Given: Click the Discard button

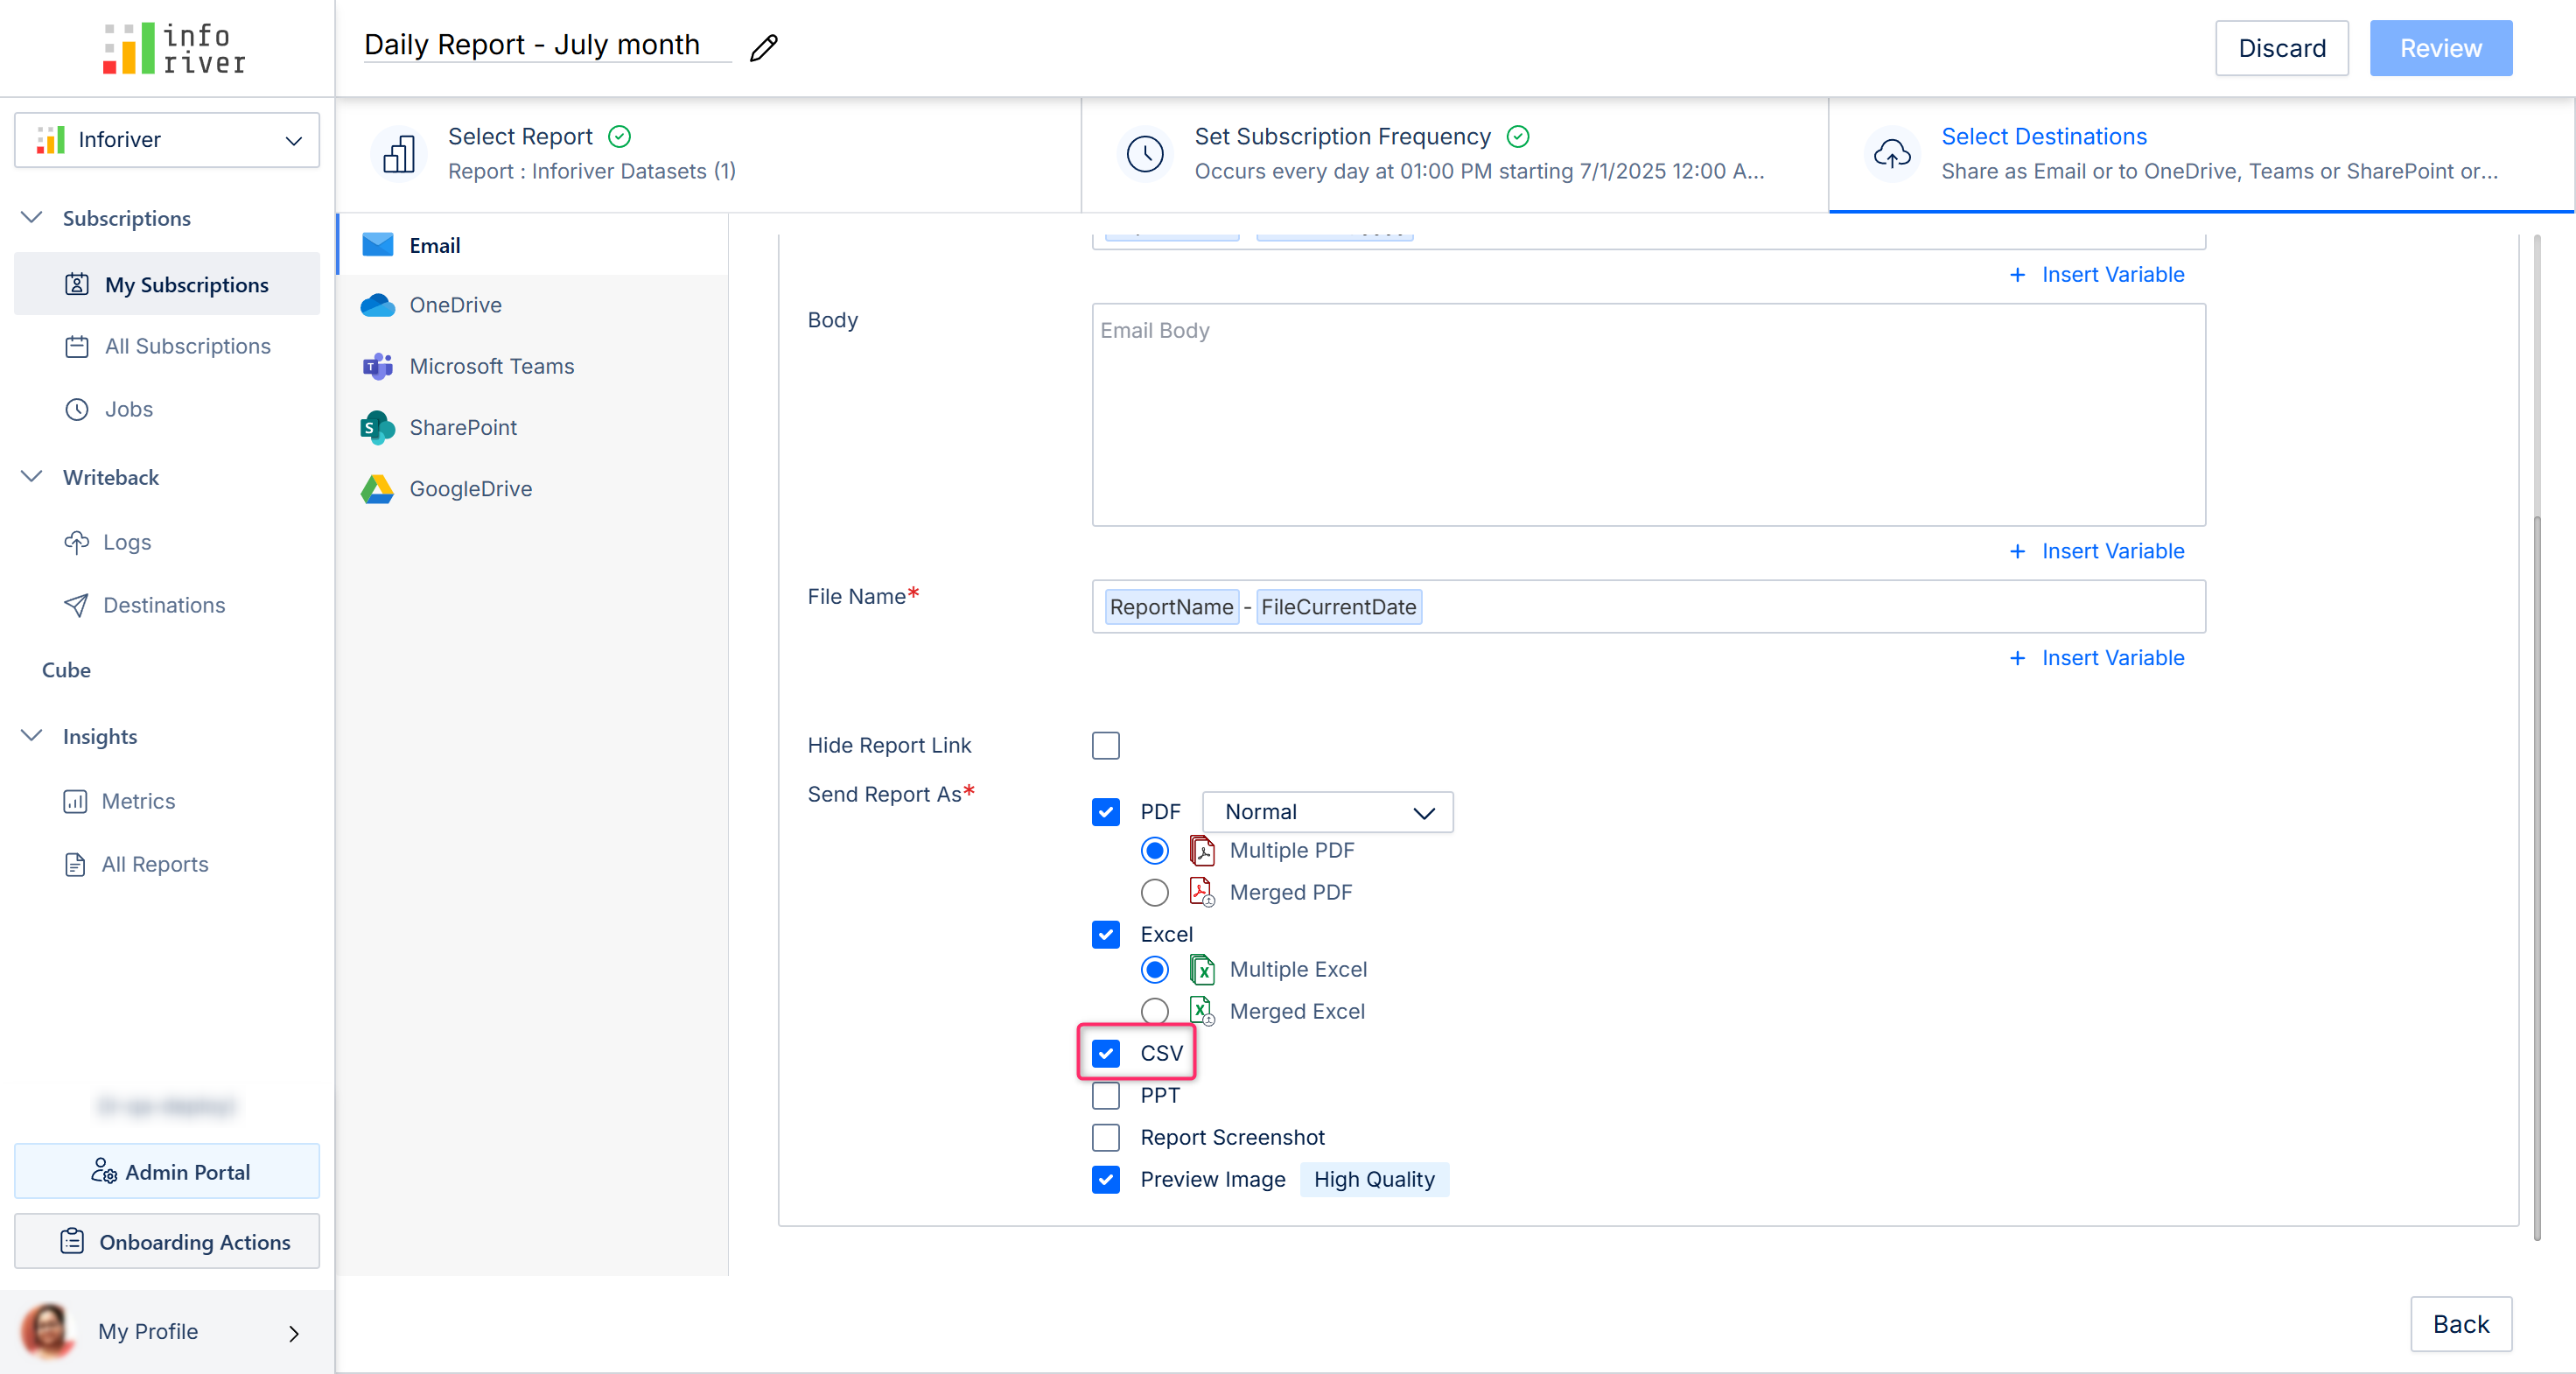Looking at the screenshot, I should coord(2281,48).
